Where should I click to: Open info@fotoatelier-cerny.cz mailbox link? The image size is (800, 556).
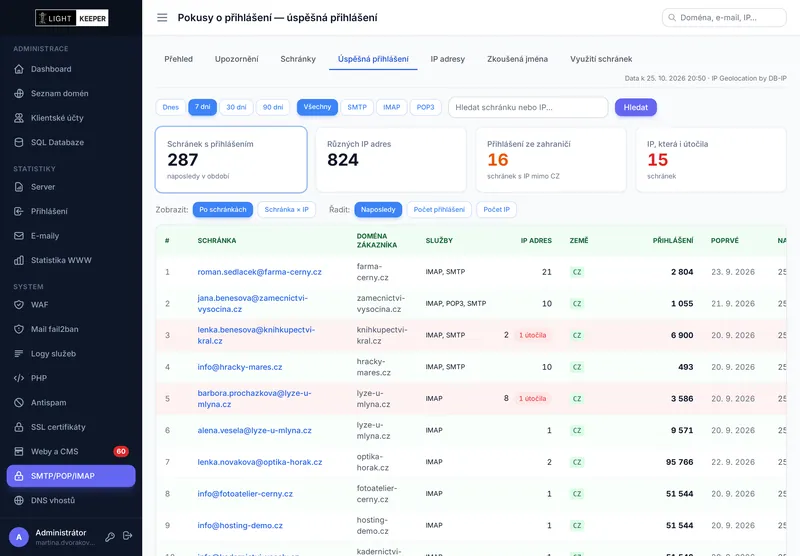[x=245, y=494]
